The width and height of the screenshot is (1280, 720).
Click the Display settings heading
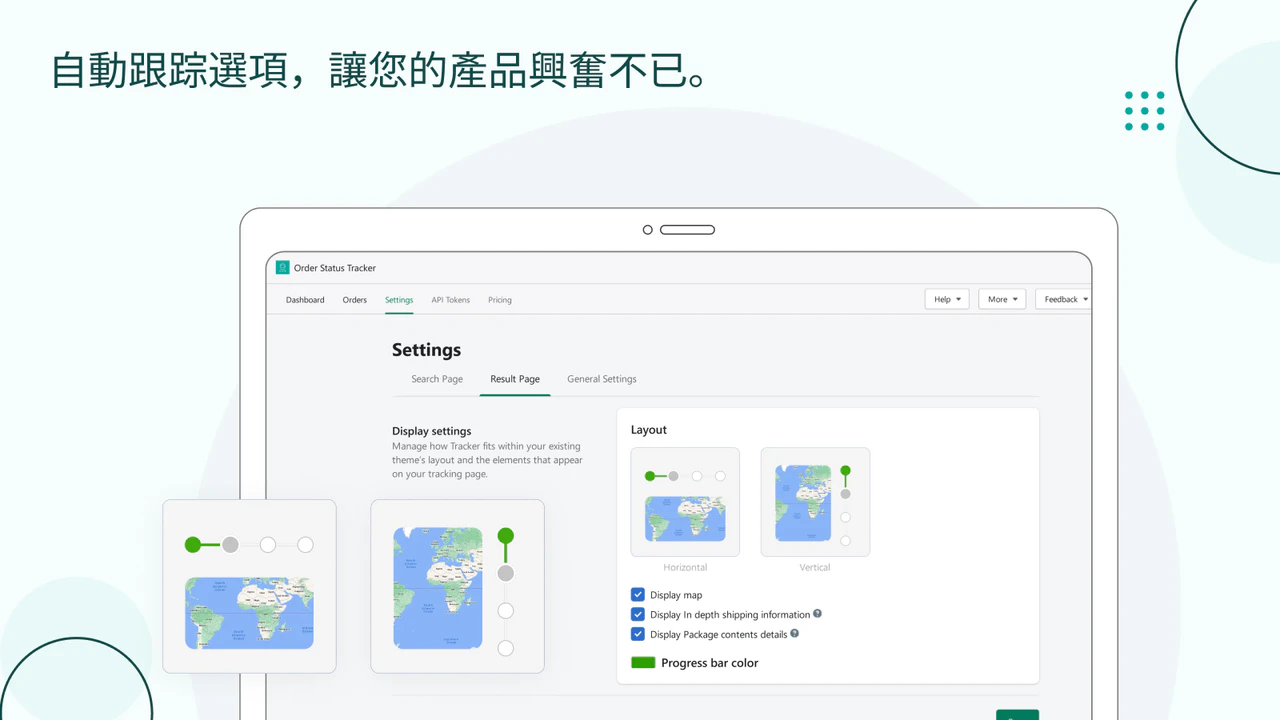tap(432, 431)
